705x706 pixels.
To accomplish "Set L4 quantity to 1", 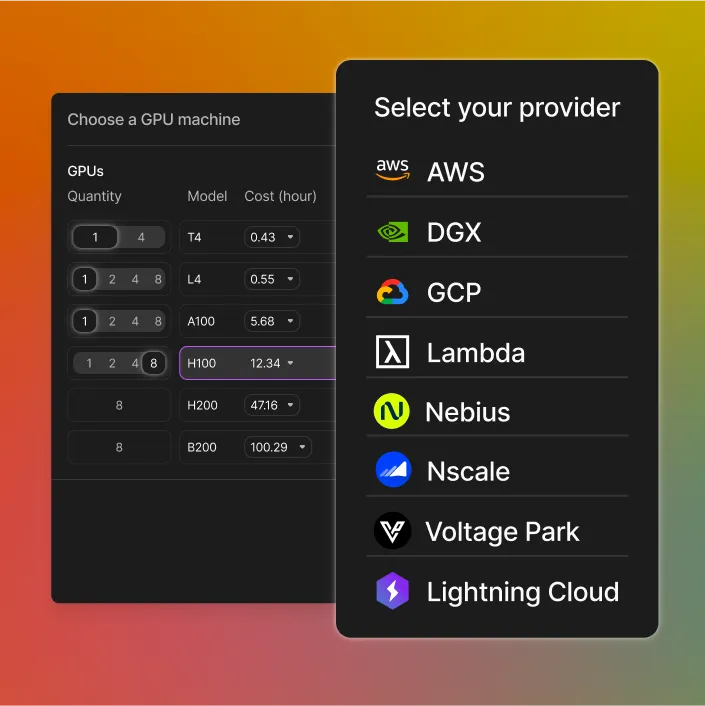I will (85, 279).
